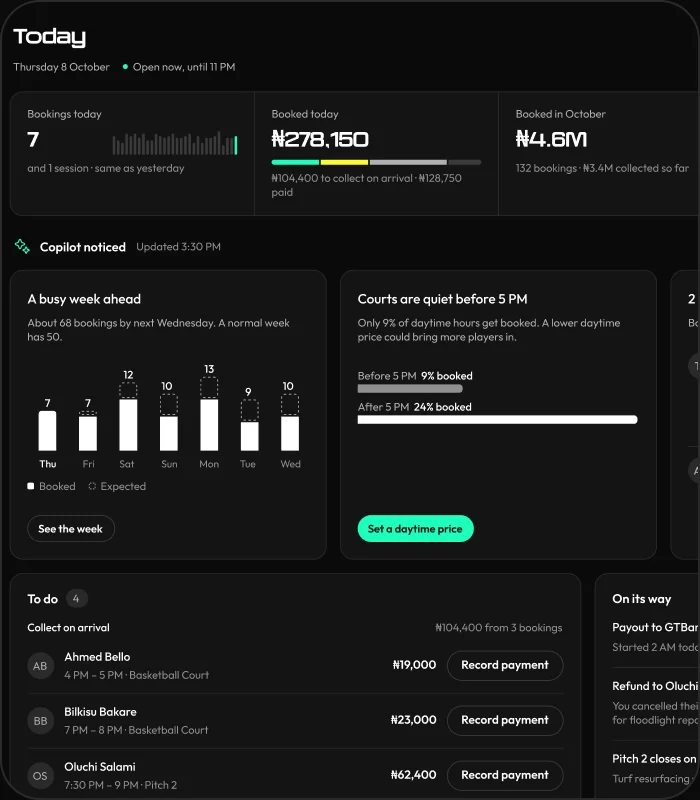
Task: Select the Wed bar in weekly chart
Action: pyautogui.click(x=290, y=422)
